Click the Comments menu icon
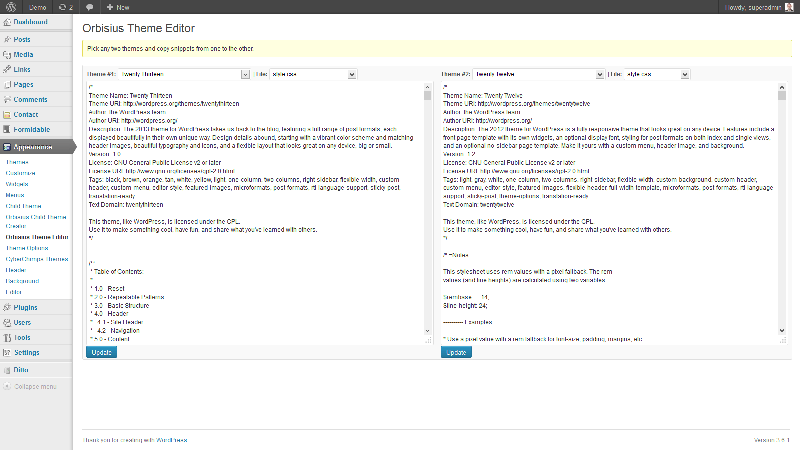Viewport: 800px width, 450px height. 7,99
